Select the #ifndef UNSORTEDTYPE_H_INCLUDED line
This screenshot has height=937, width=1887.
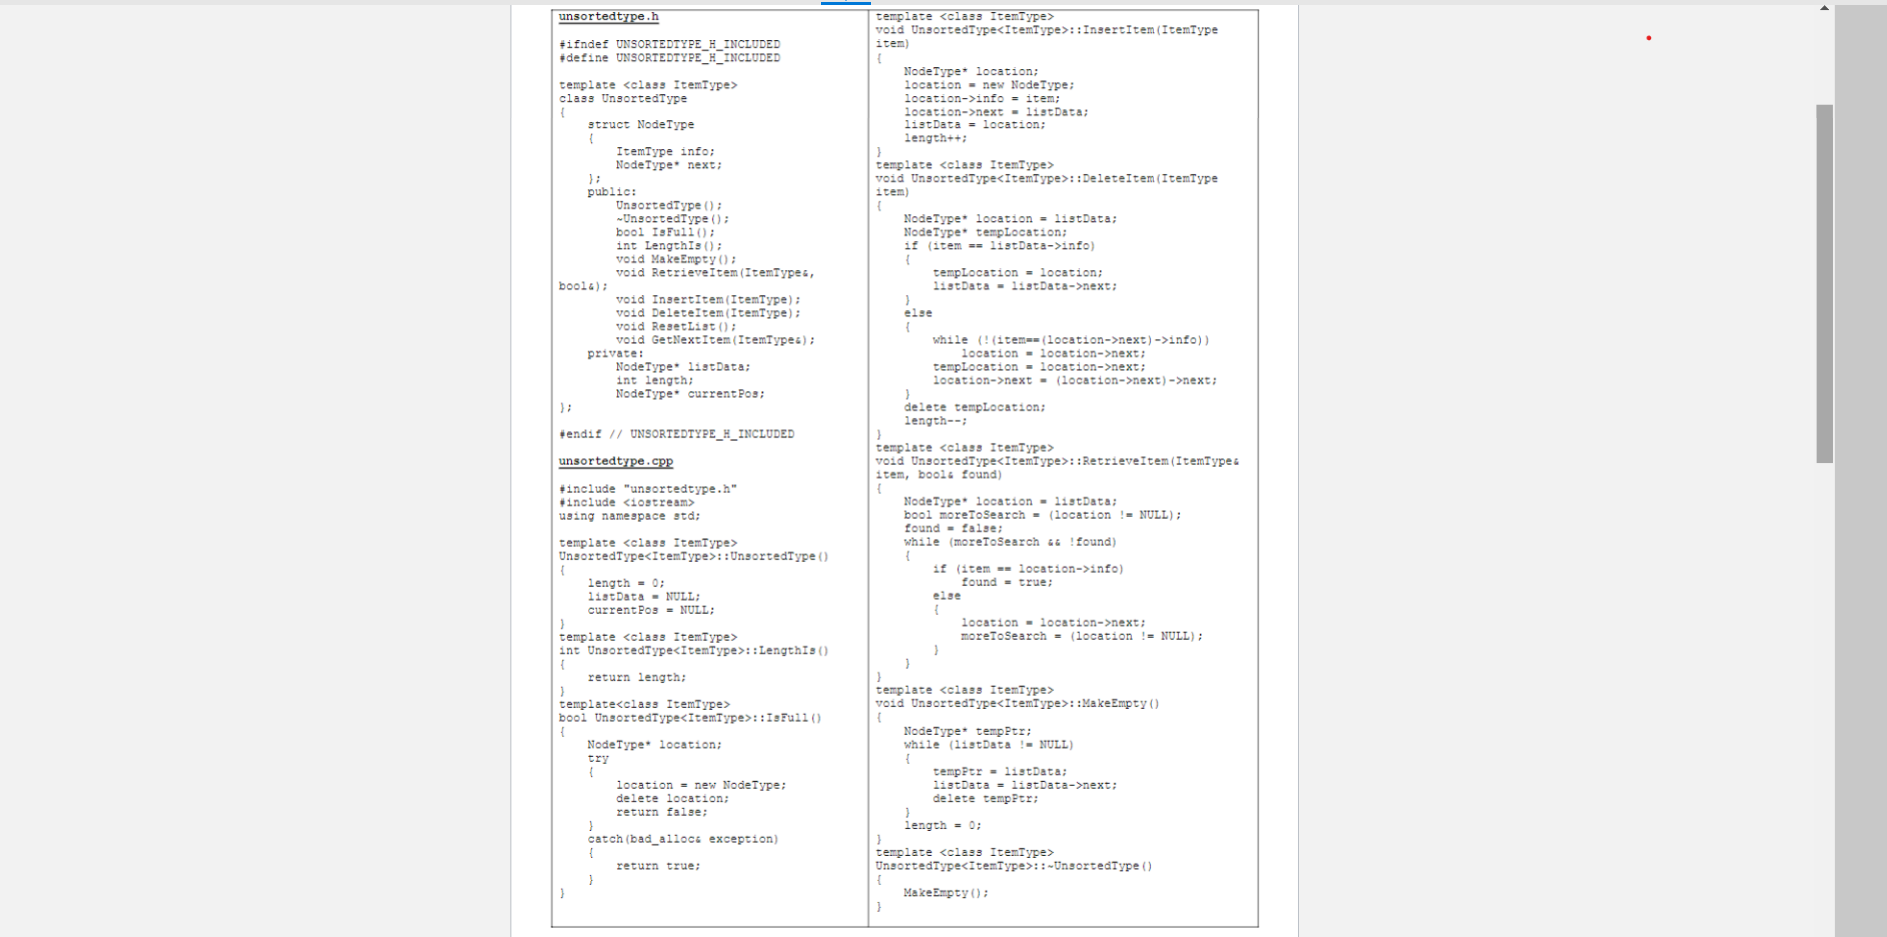(x=670, y=44)
